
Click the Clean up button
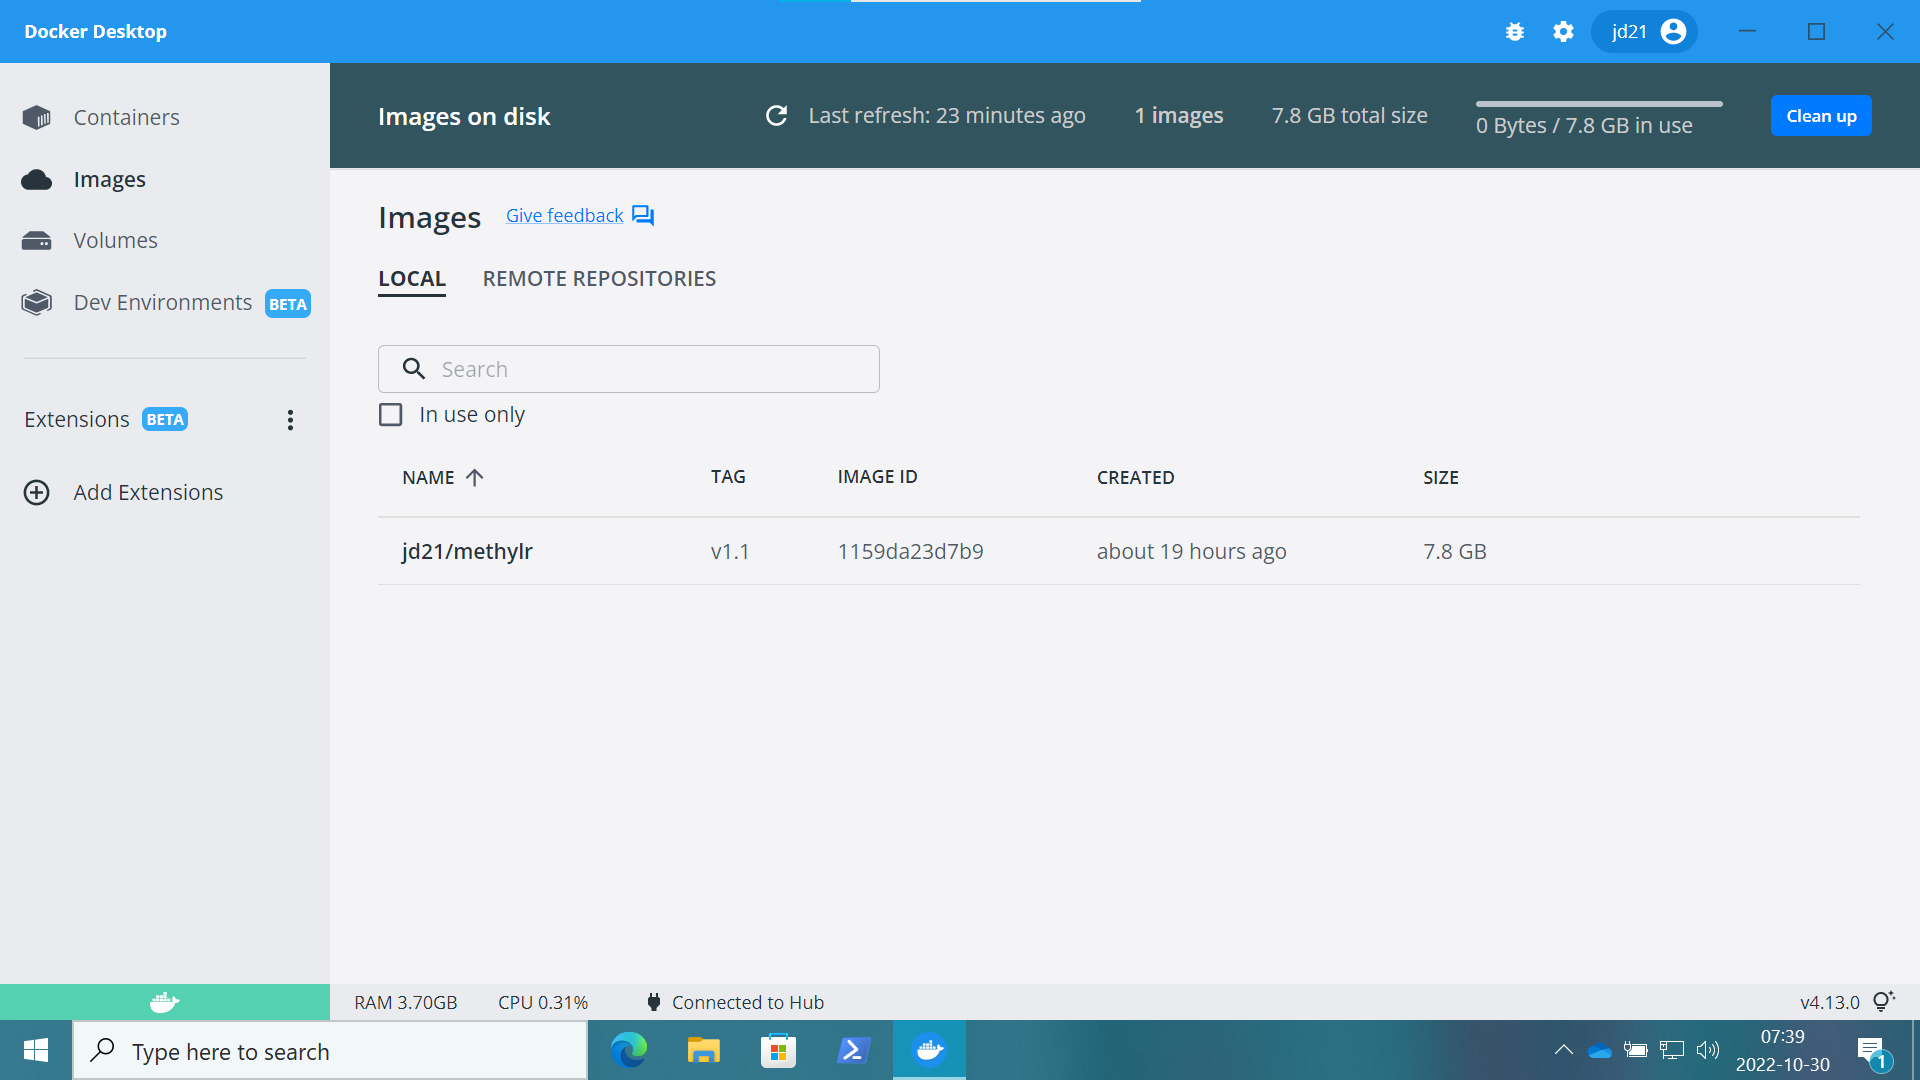pos(1821,116)
